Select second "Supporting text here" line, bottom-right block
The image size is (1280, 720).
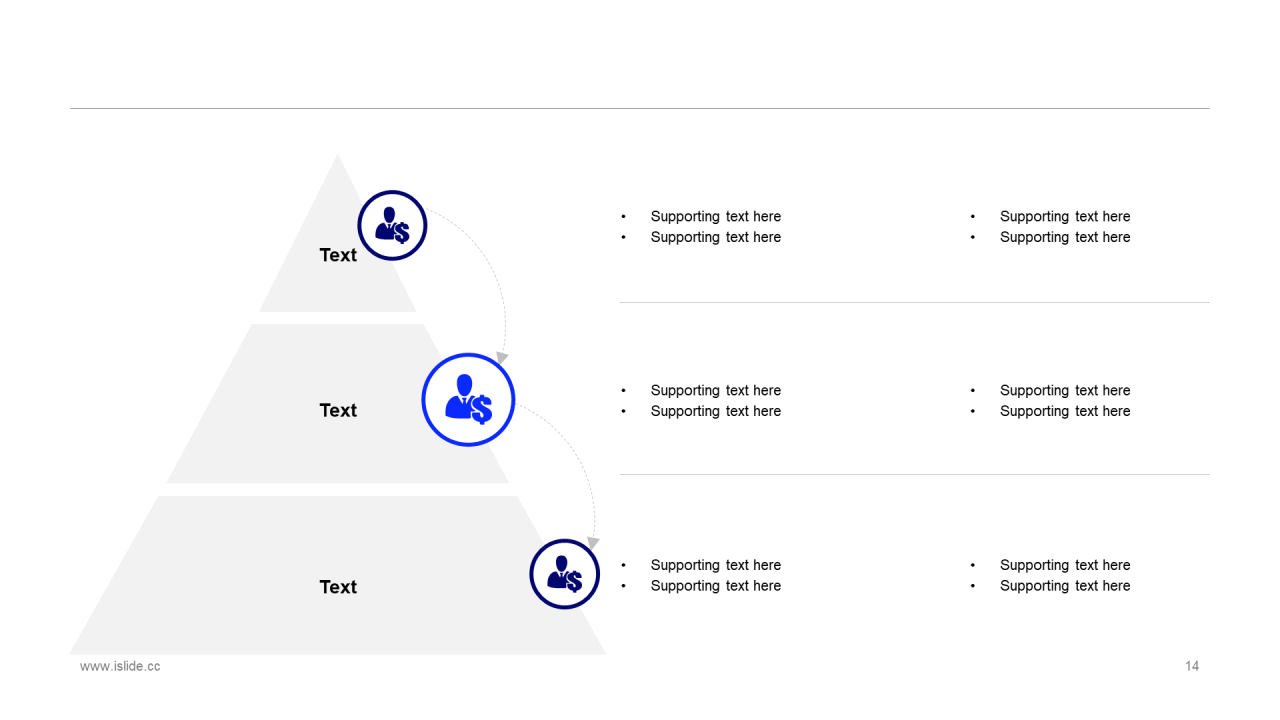pyautogui.click(x=1065, y=586)
